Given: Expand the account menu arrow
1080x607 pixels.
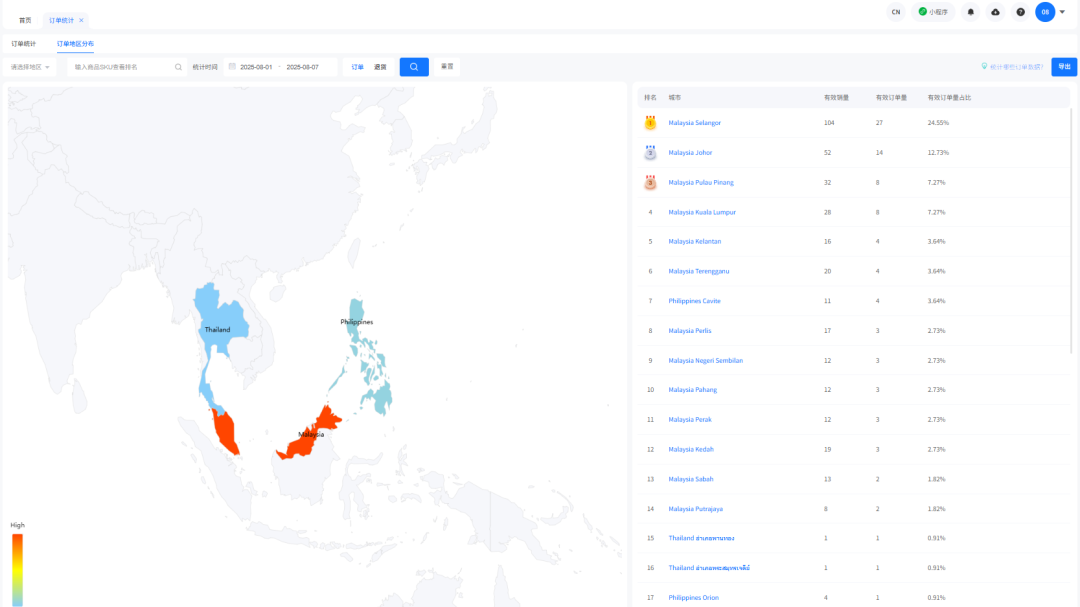Looking at the screenshot, I should [1062, 12].
